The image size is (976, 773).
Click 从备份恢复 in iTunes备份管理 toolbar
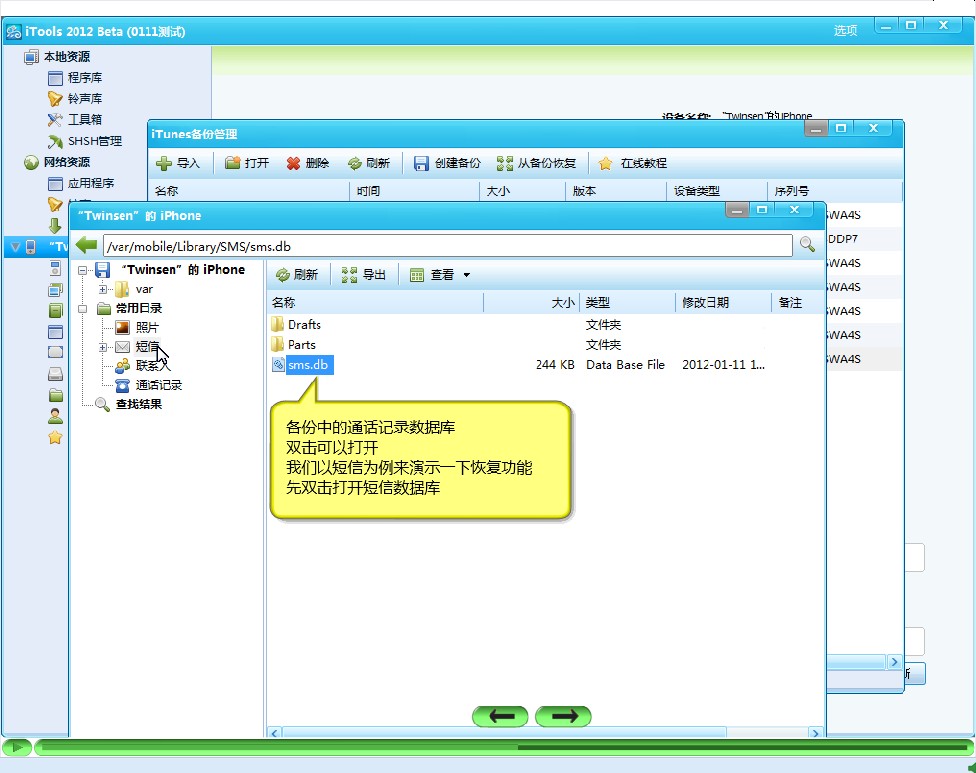click(536, 163)
